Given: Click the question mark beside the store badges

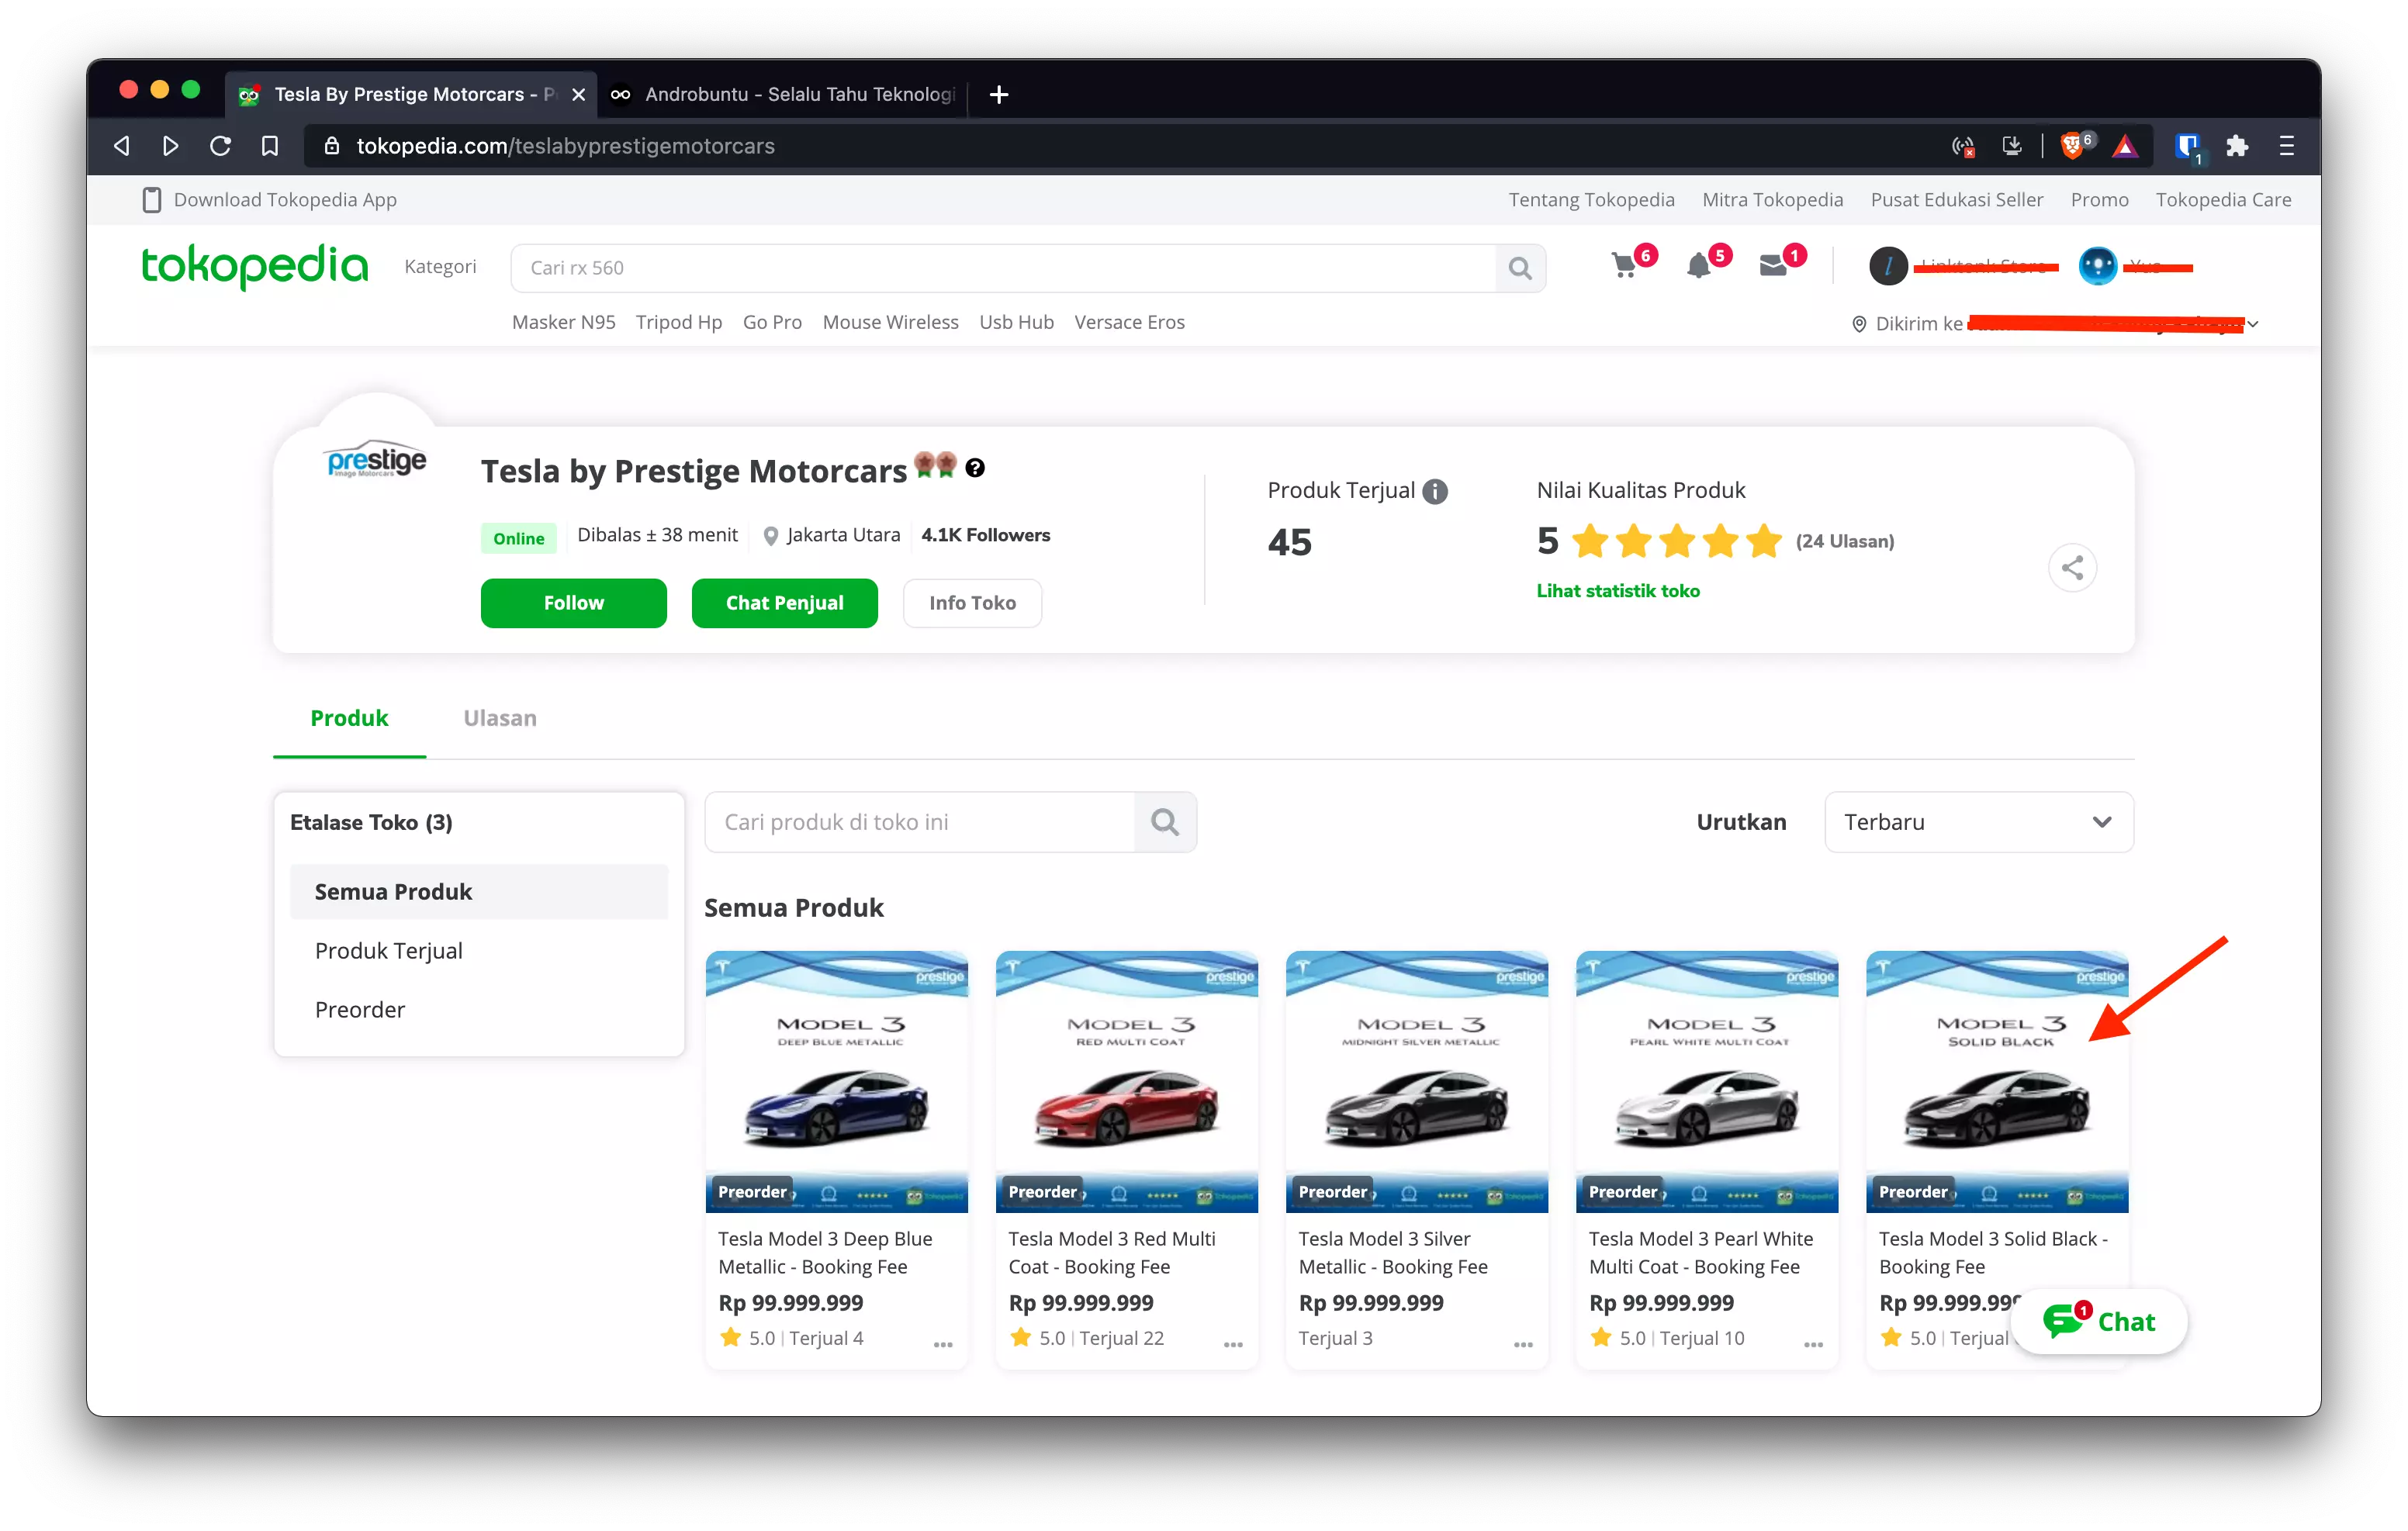Looking at the screenshot, I should (x=974, y=467).
